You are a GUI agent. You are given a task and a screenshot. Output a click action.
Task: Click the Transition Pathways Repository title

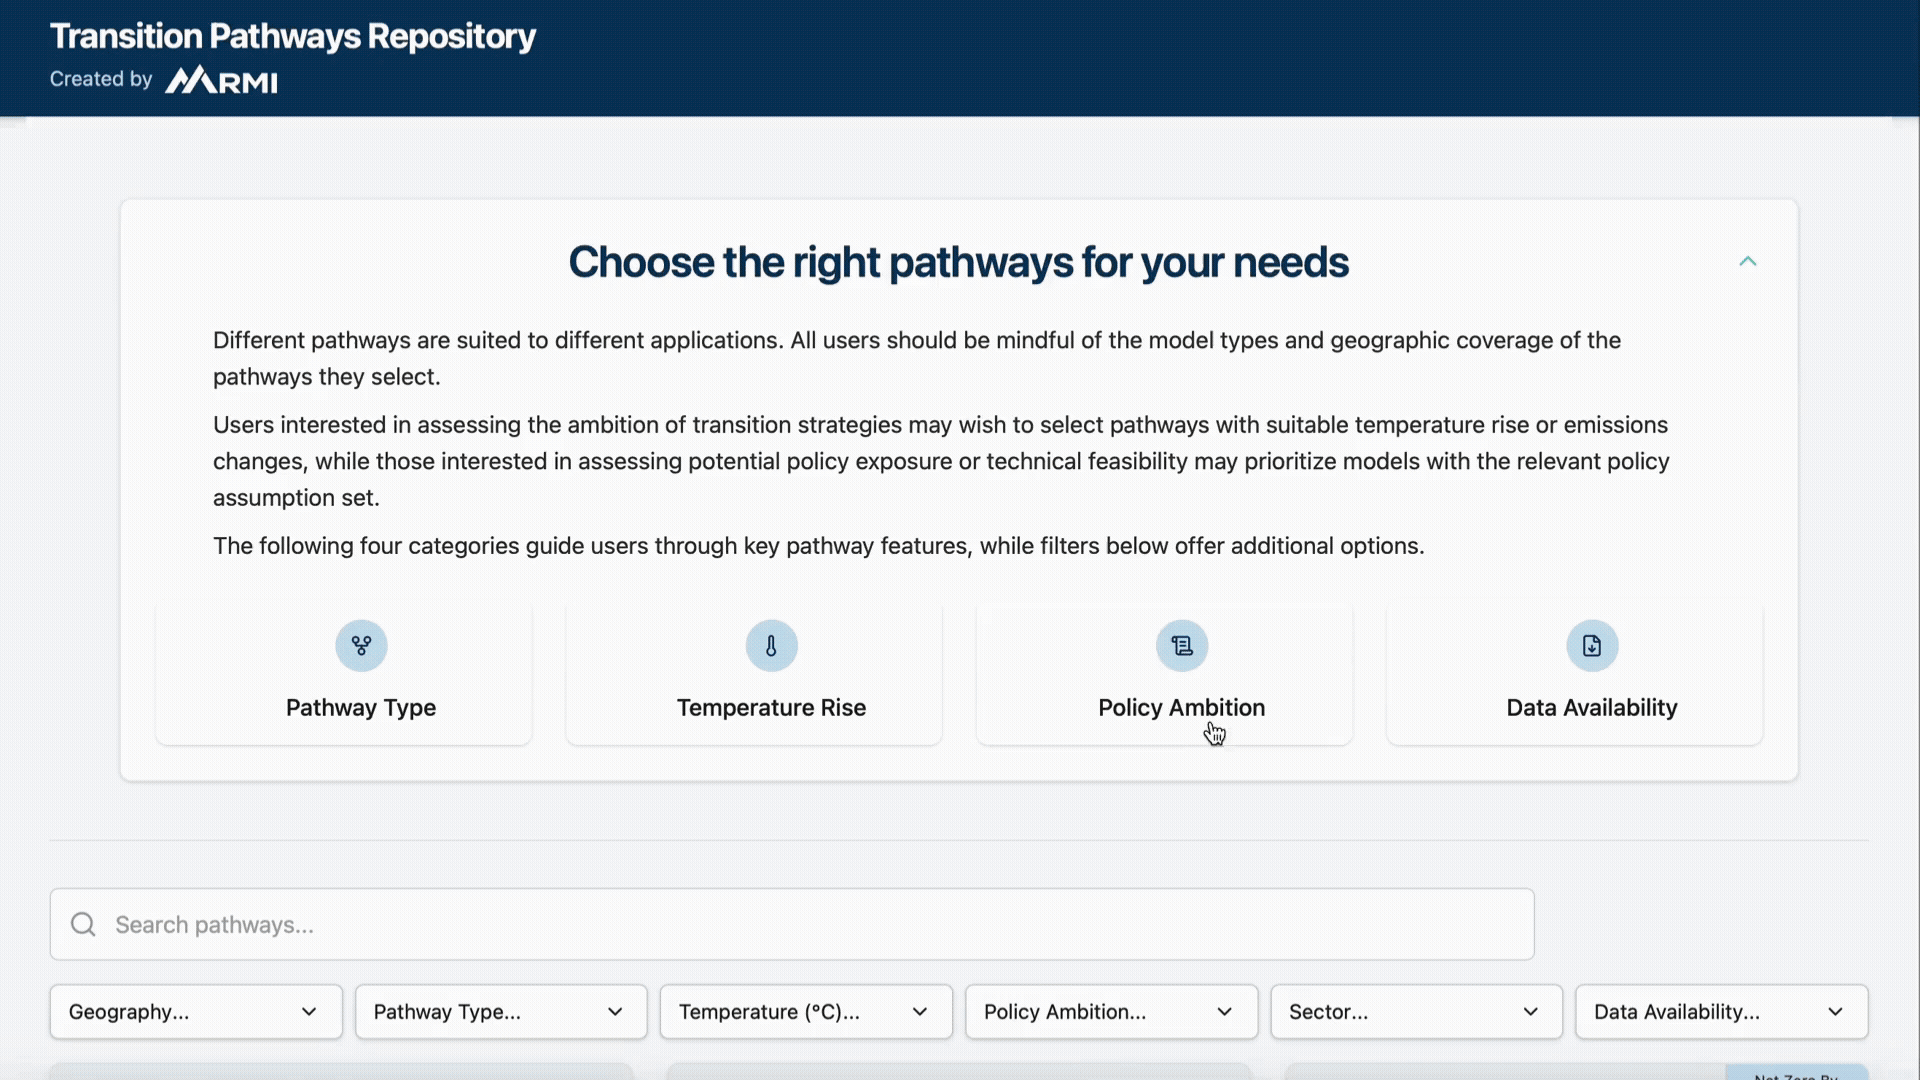pyautogui.click(x=293, y=36)
